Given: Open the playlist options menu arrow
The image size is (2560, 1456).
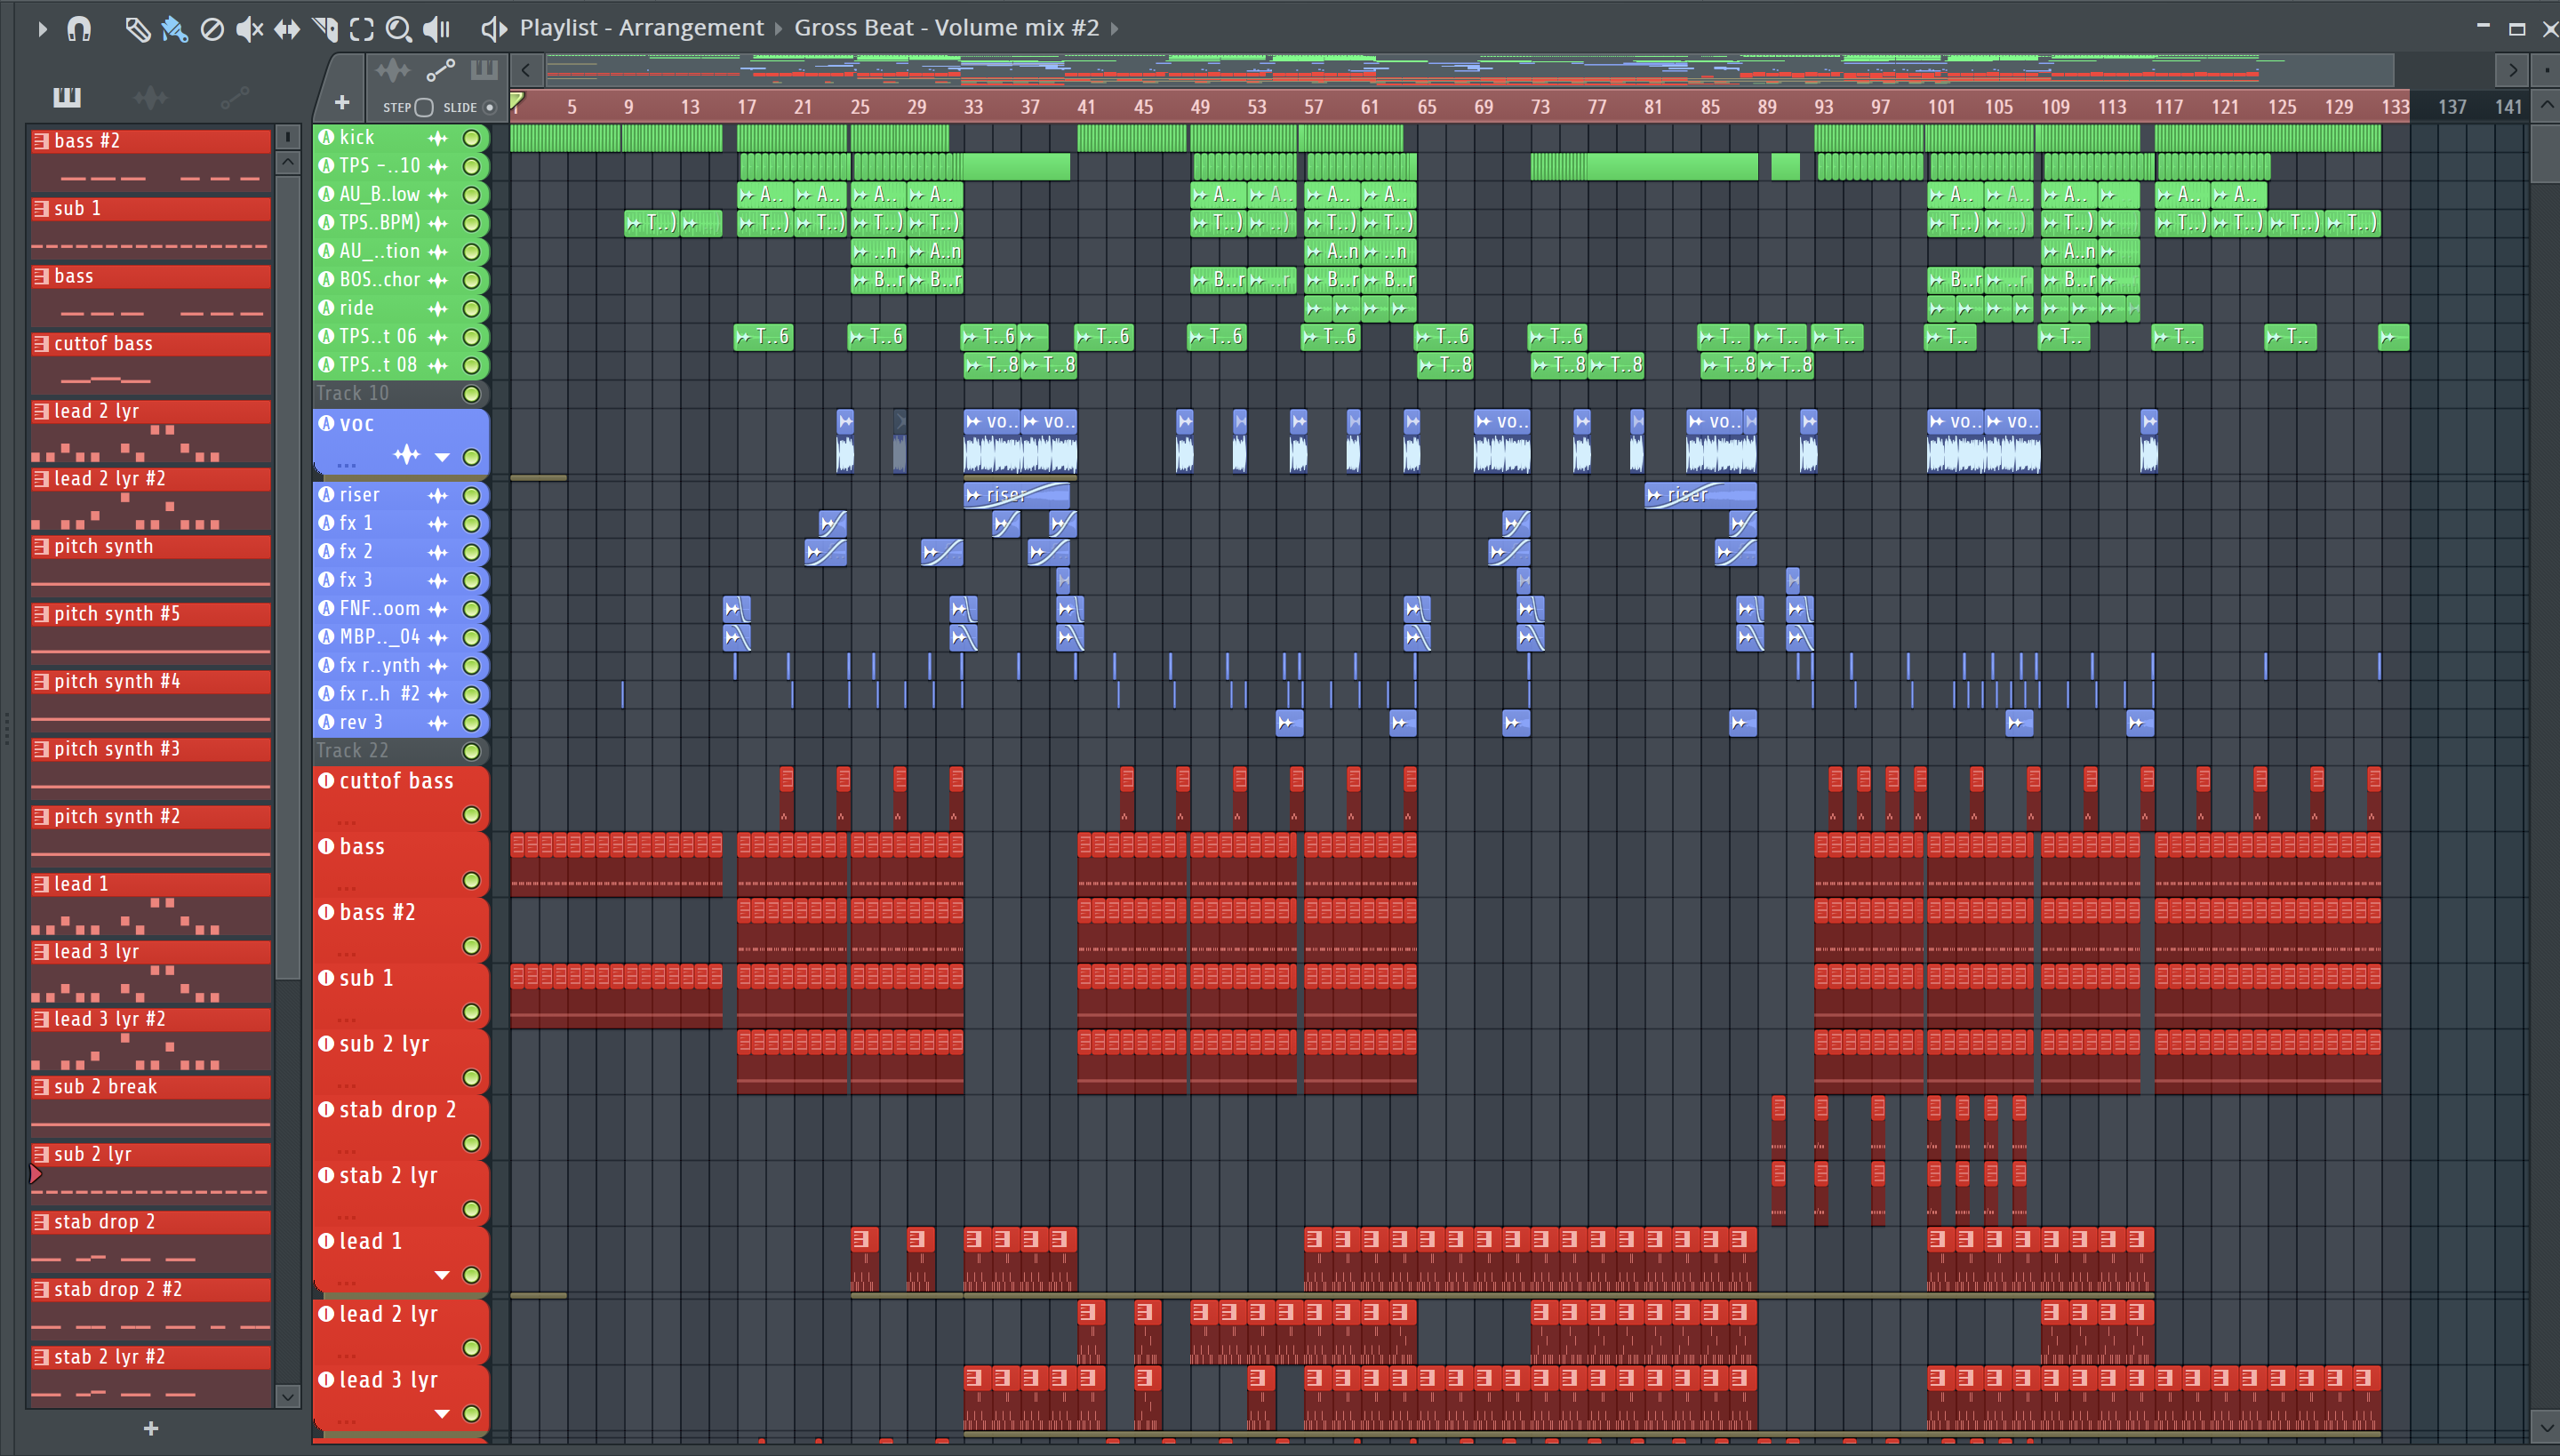Looking at the screenshot, I should click(x=42, y=29).
